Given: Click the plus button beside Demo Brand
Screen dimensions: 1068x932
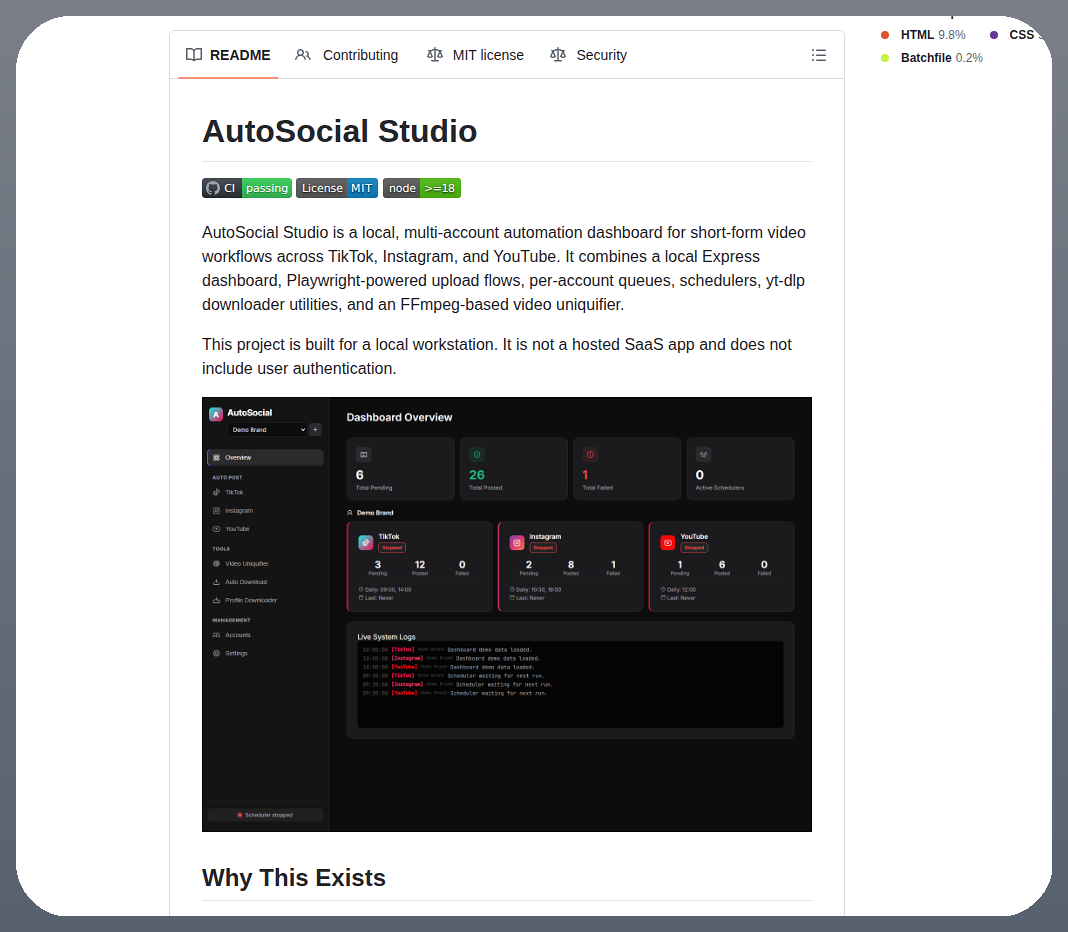Looking at the screenshot, I should (315, 430).
